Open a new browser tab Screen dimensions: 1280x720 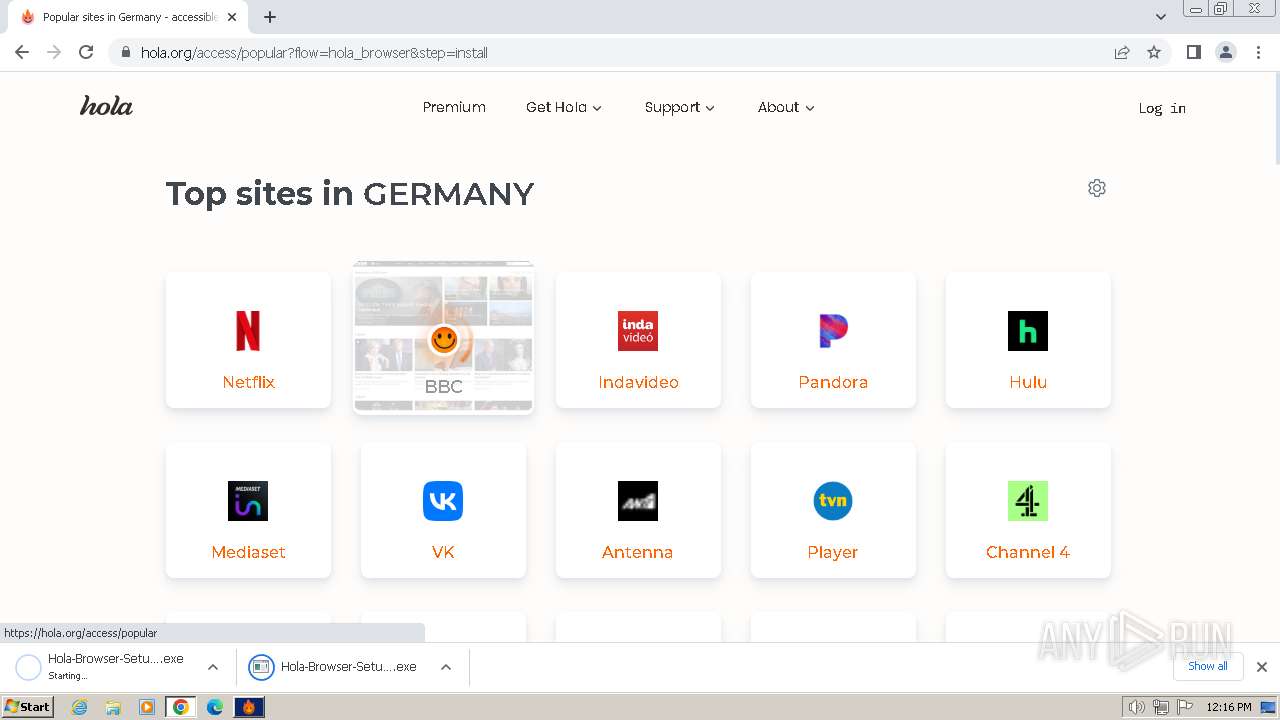[x=270, y=17]
